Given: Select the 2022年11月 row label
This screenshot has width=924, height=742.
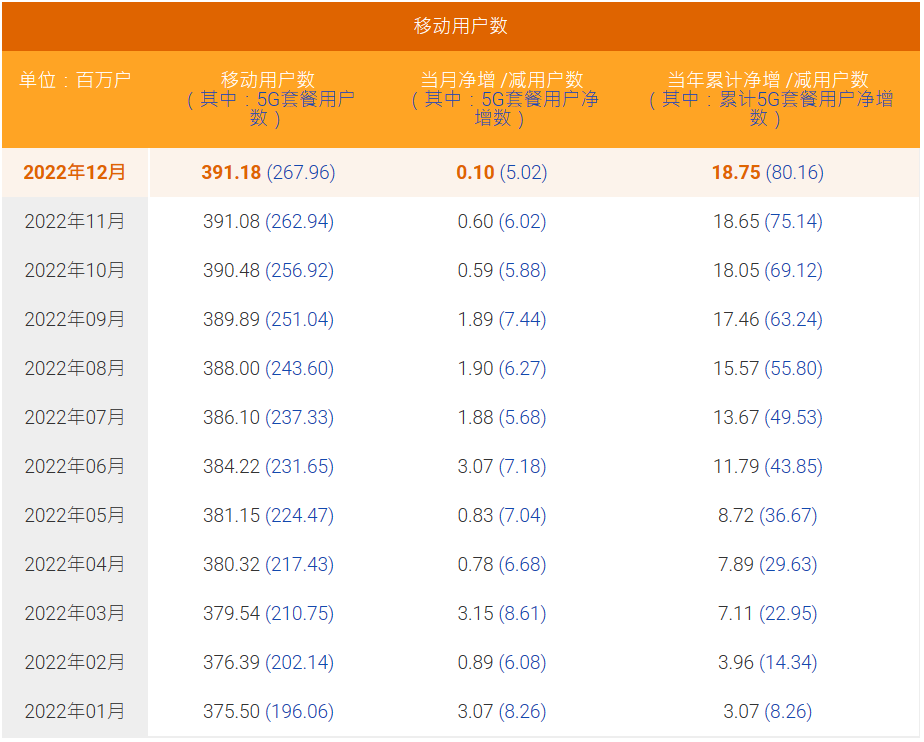Looking at the screenshot, I should coord(75,221).
